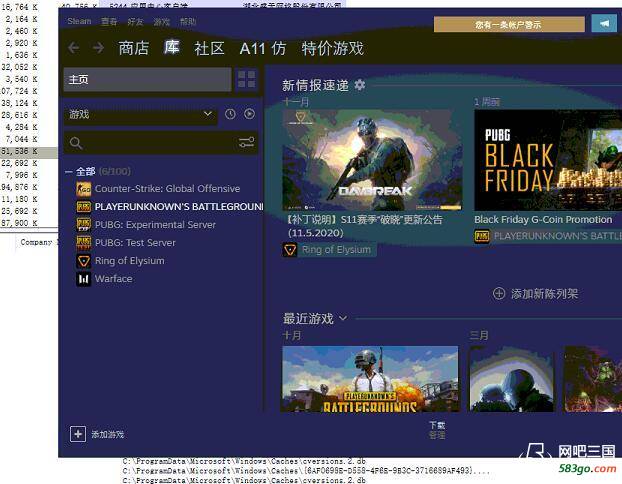The image size is (622, 484).
Task: Switch to the 库 tab
Action: click(x=171, y=48)
